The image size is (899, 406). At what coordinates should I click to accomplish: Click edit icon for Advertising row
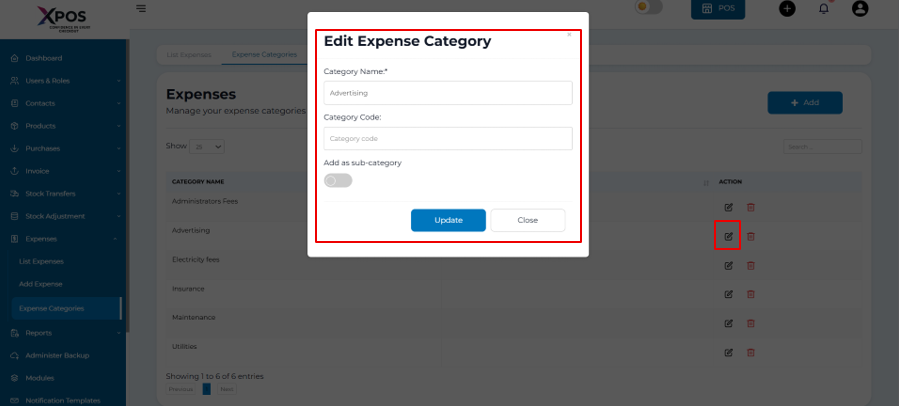728,236
